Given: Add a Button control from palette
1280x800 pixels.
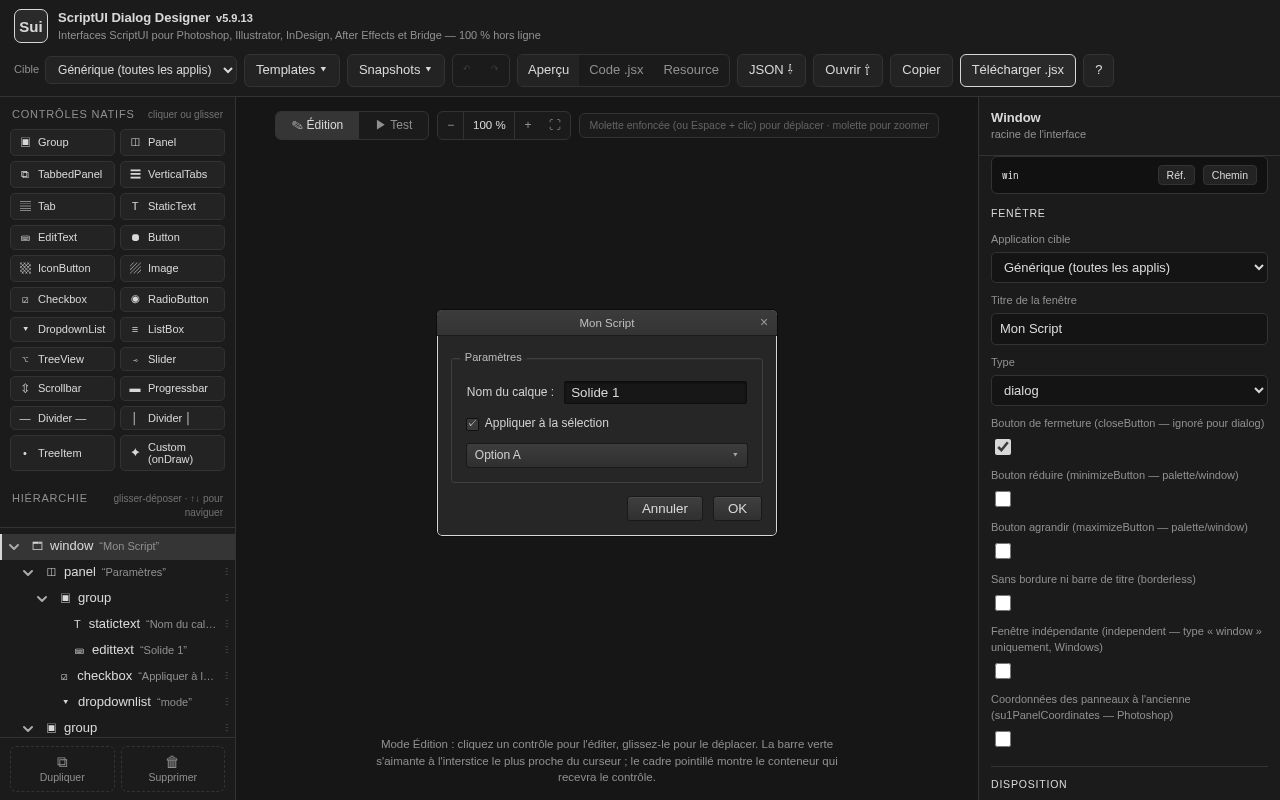Looking at the screenshot, I should coord(172,237).
